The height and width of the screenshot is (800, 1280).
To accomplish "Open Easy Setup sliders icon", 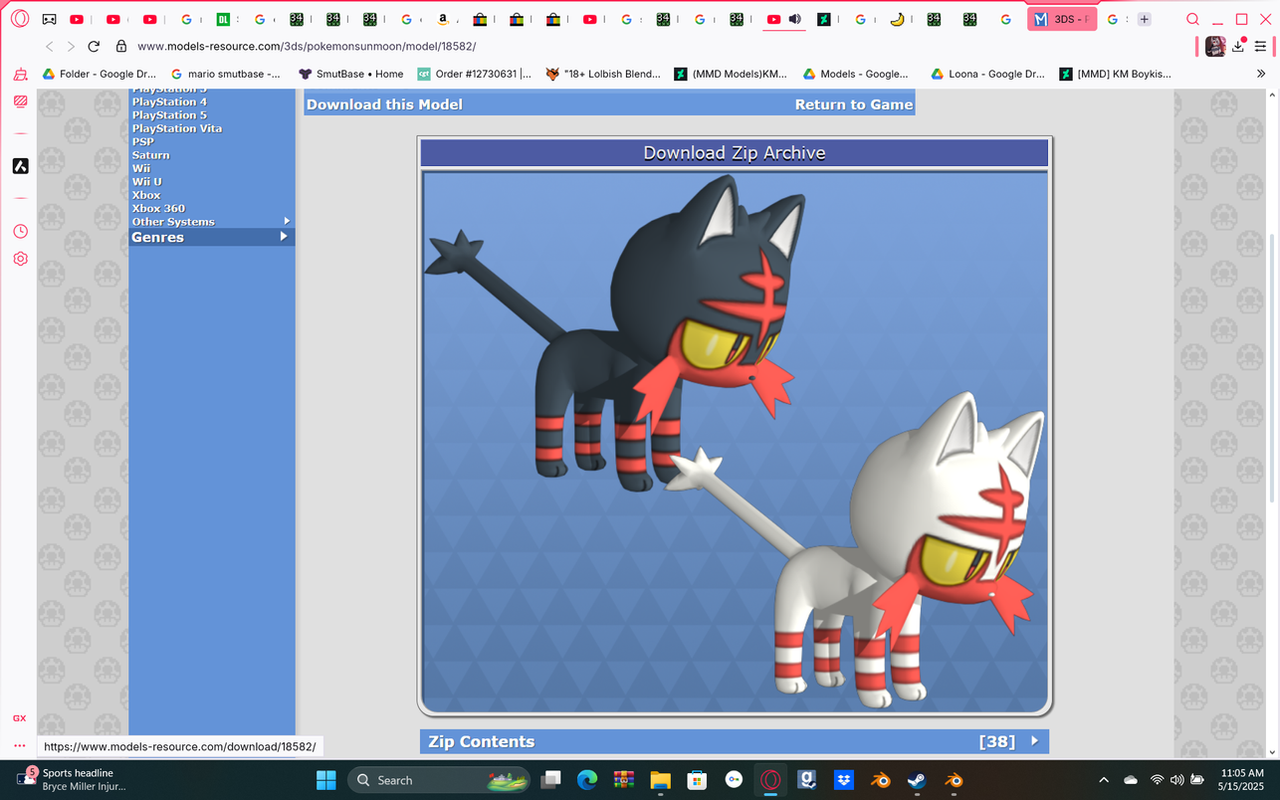I will (1260, 46).
